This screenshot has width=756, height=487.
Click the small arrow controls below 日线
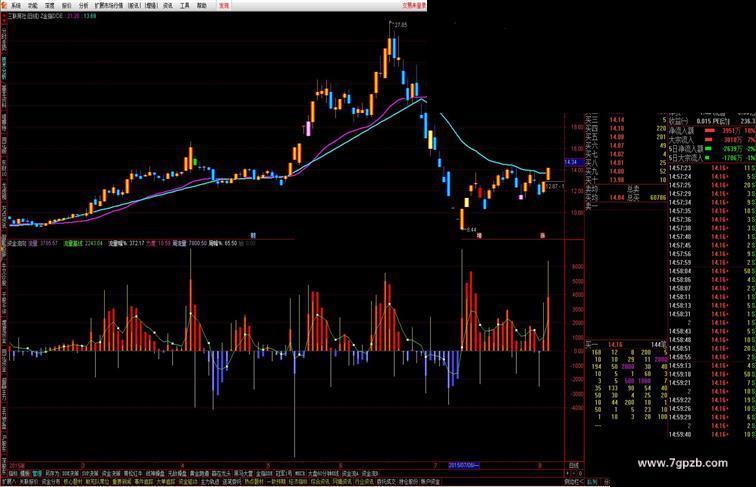(x=574, y=473)
